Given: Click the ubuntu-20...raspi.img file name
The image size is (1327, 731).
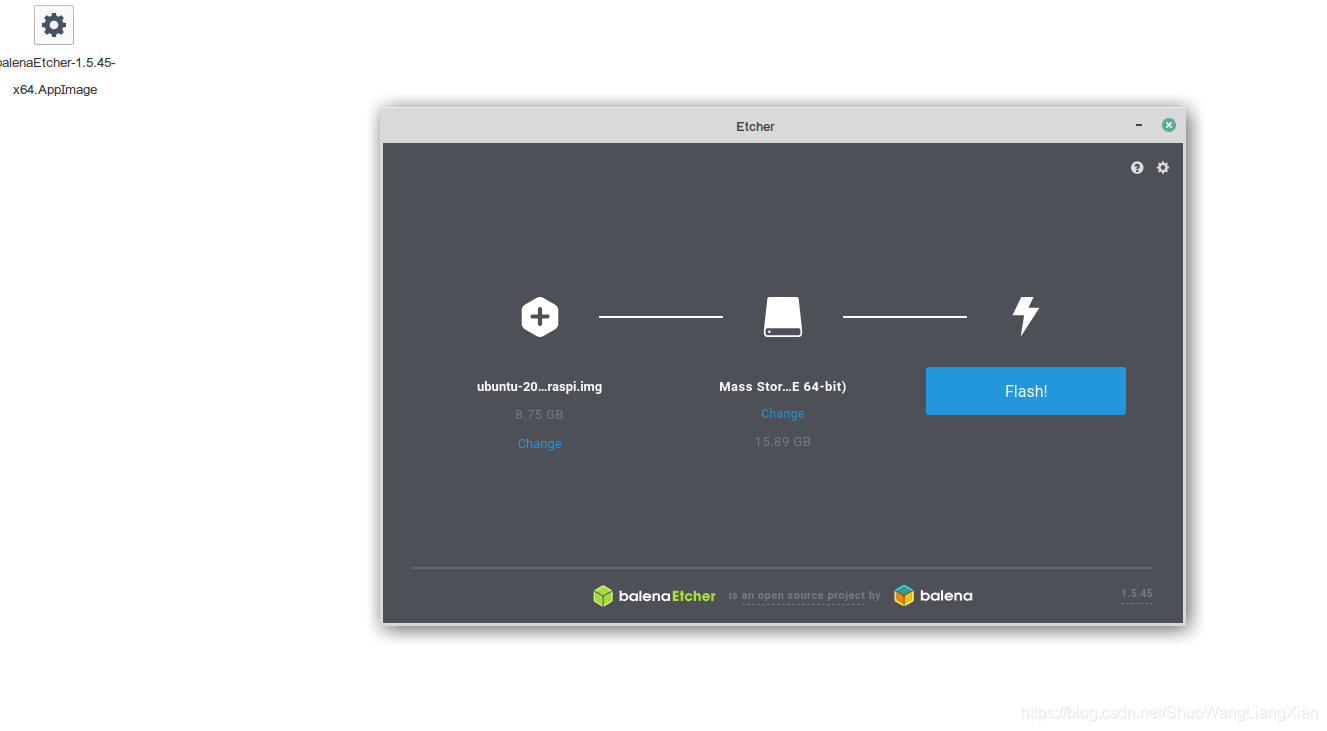Looking at the screenshot, I should [540, 386].
